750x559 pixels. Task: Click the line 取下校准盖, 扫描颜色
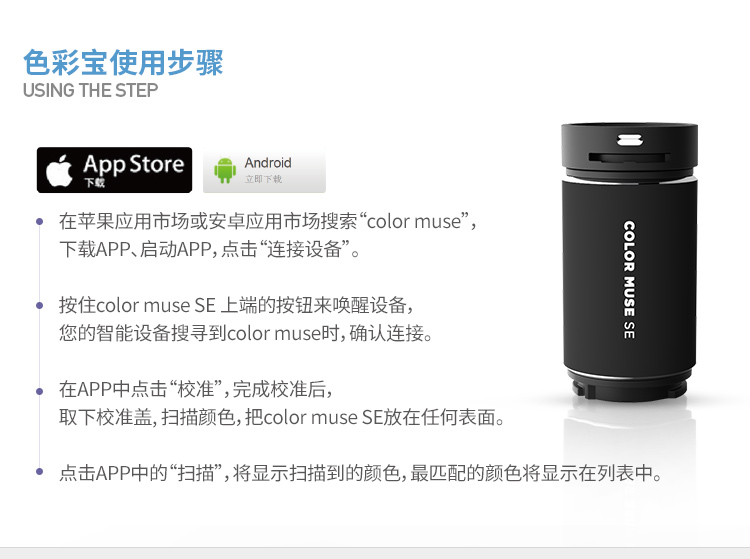click(282, 417)
